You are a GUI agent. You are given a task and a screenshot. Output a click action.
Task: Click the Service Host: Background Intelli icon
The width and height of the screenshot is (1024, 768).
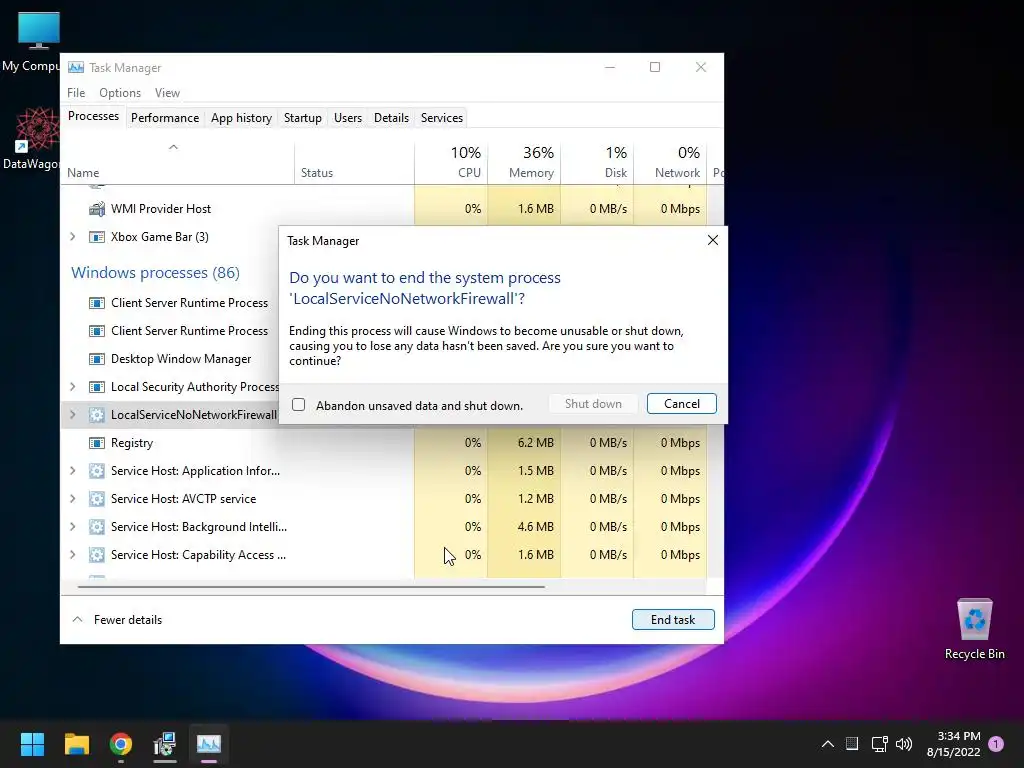[97, 527]
